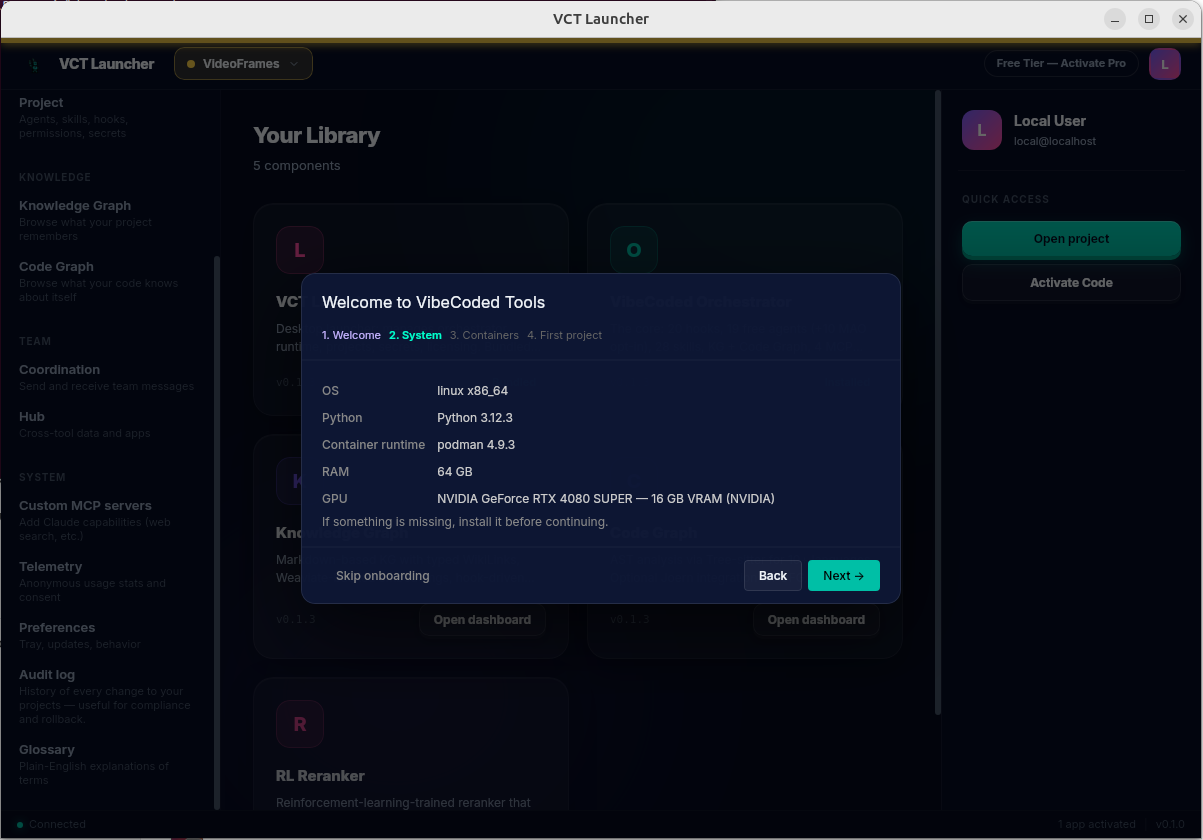The height and width of the screenshot is (840, 1203).
Task: Click the sidebar scrollbar
Action: 217,532
